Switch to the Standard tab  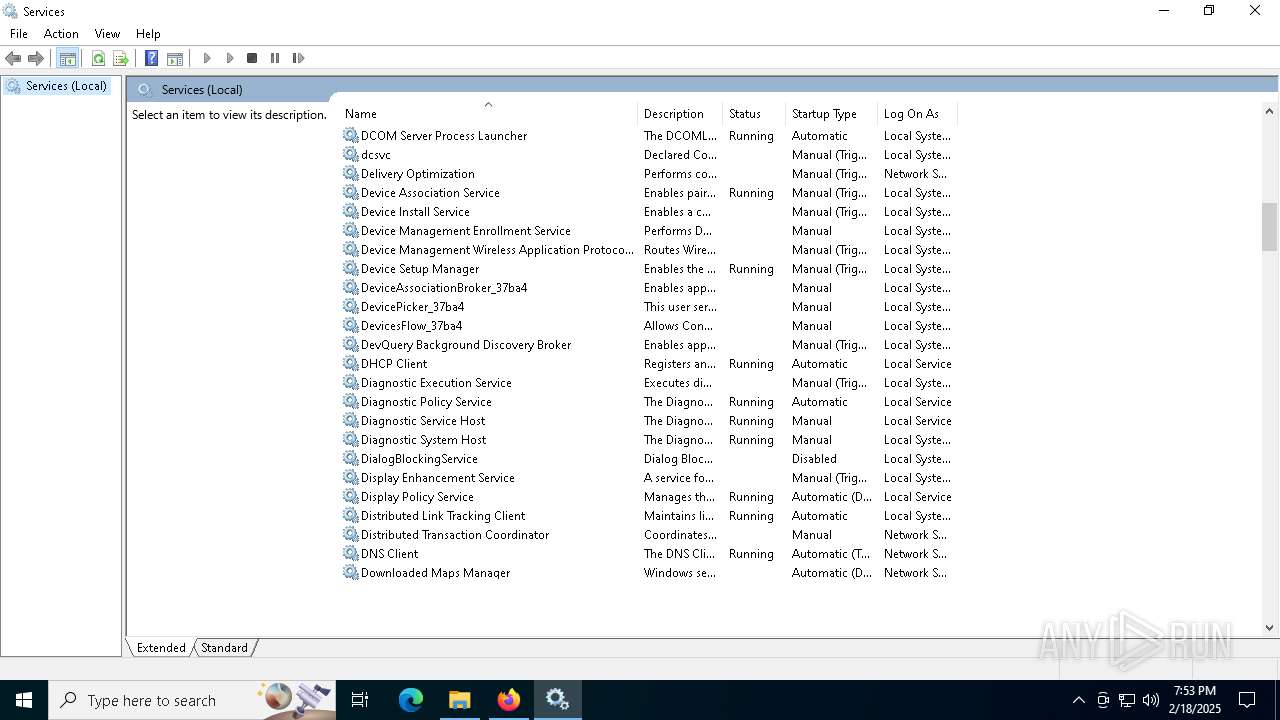click(224, 648)
